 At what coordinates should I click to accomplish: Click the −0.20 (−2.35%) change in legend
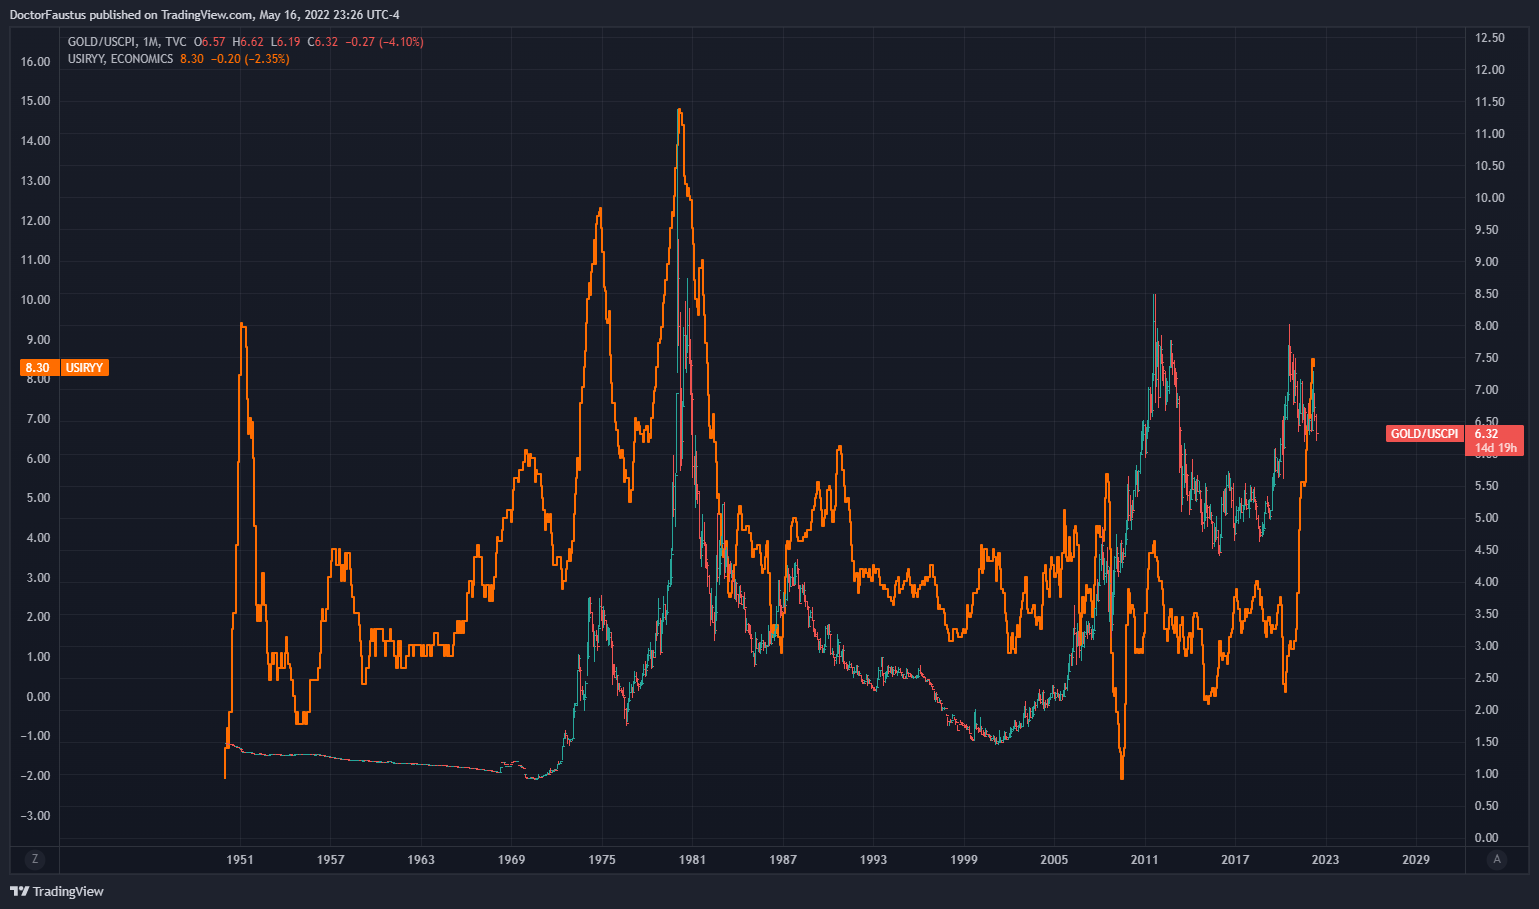click(x=251, y=59)
